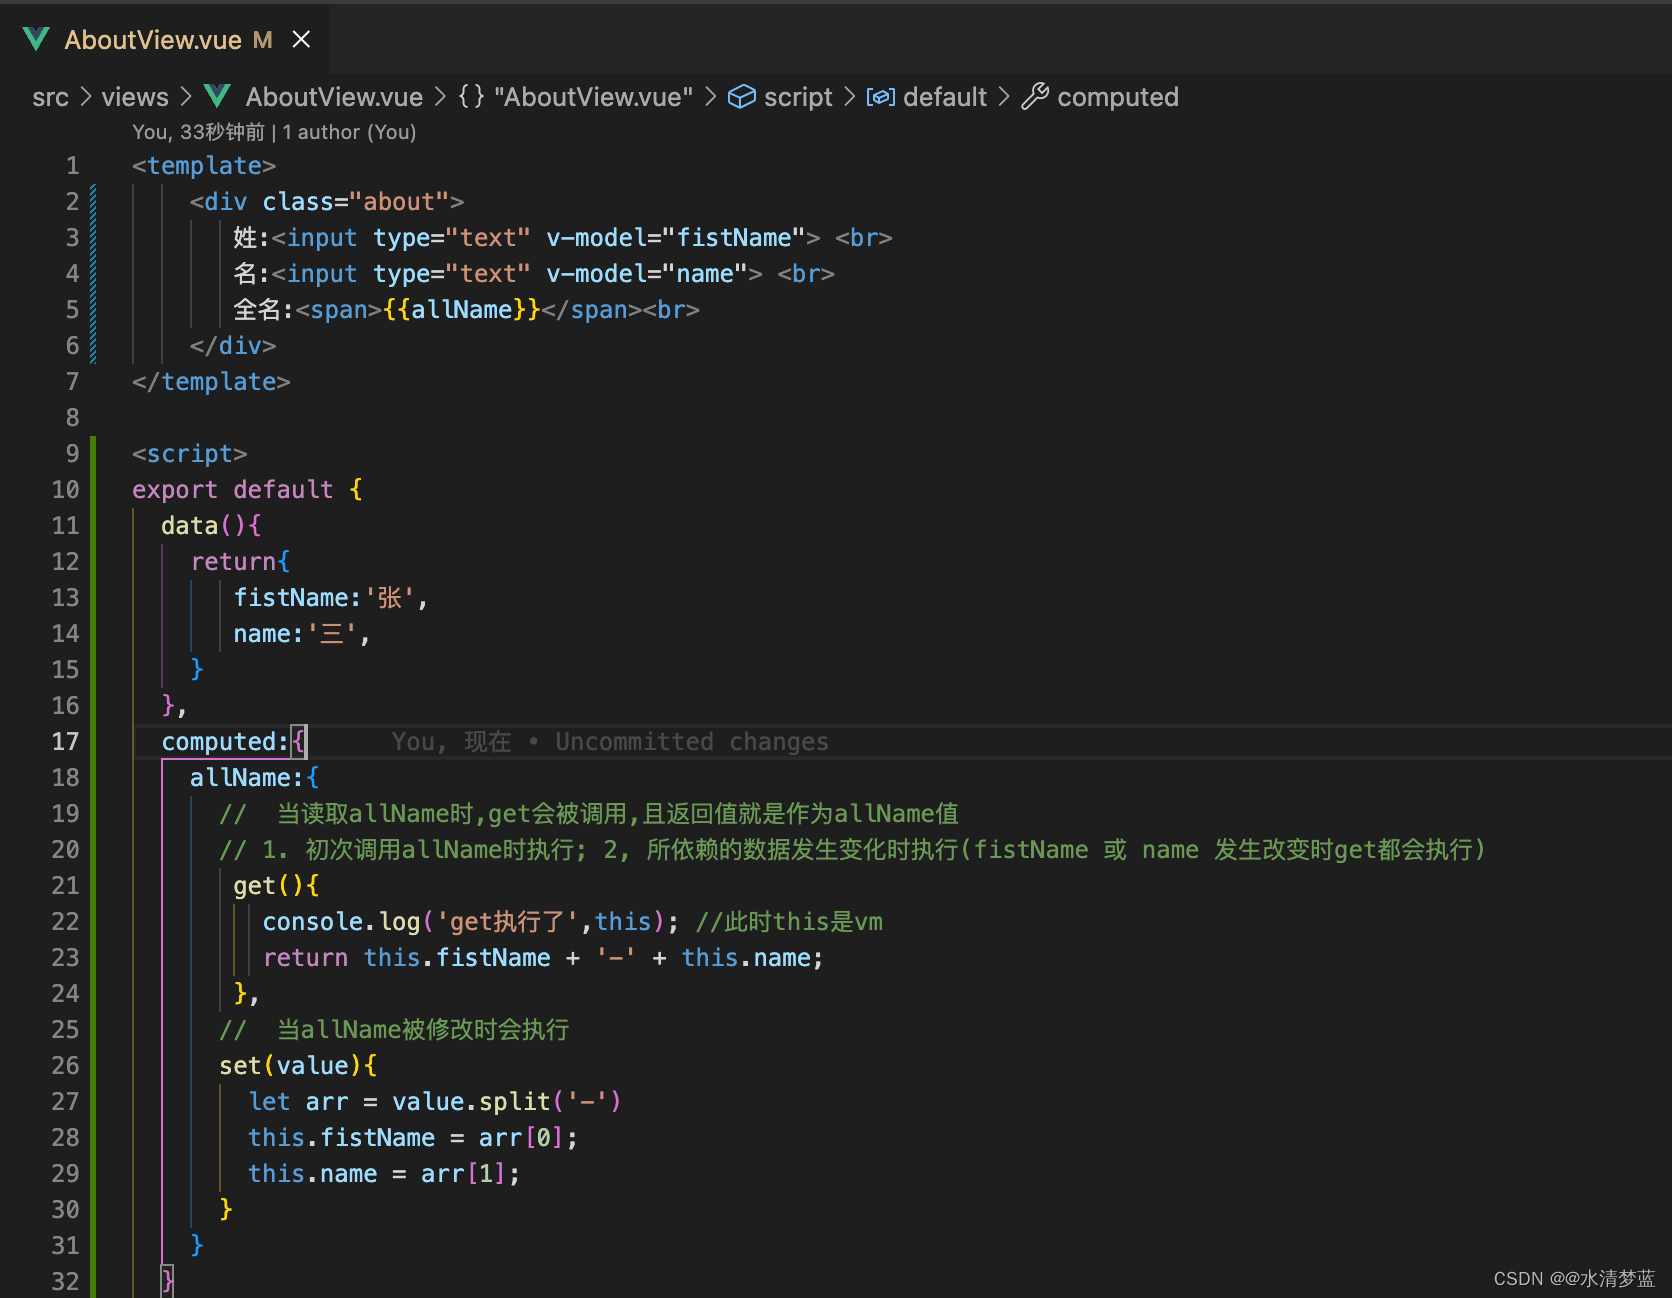Click the curly-braces symbol icon before "AboutView.vue"
The image size is (1672, 1298).
[x=469, y=96]
